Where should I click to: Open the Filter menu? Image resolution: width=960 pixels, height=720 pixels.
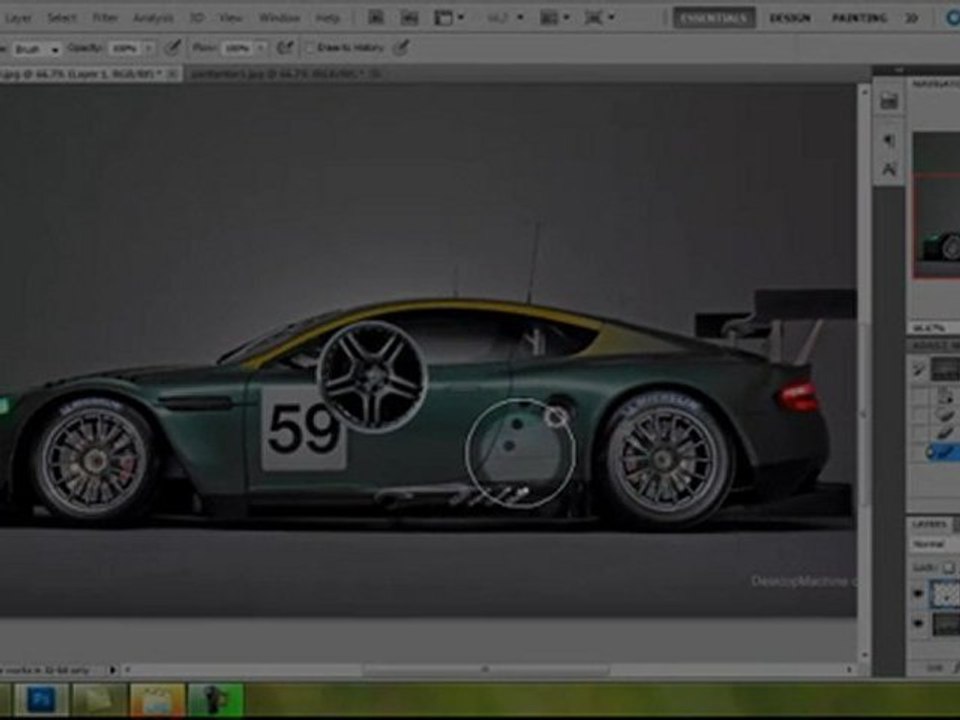pos(105,18)
